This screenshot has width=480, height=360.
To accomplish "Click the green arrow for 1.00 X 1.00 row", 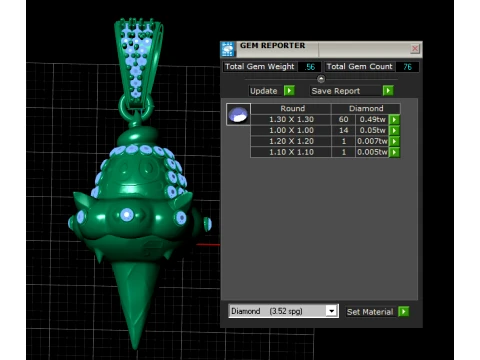I will pyautogui.click(x=394, y=130).
